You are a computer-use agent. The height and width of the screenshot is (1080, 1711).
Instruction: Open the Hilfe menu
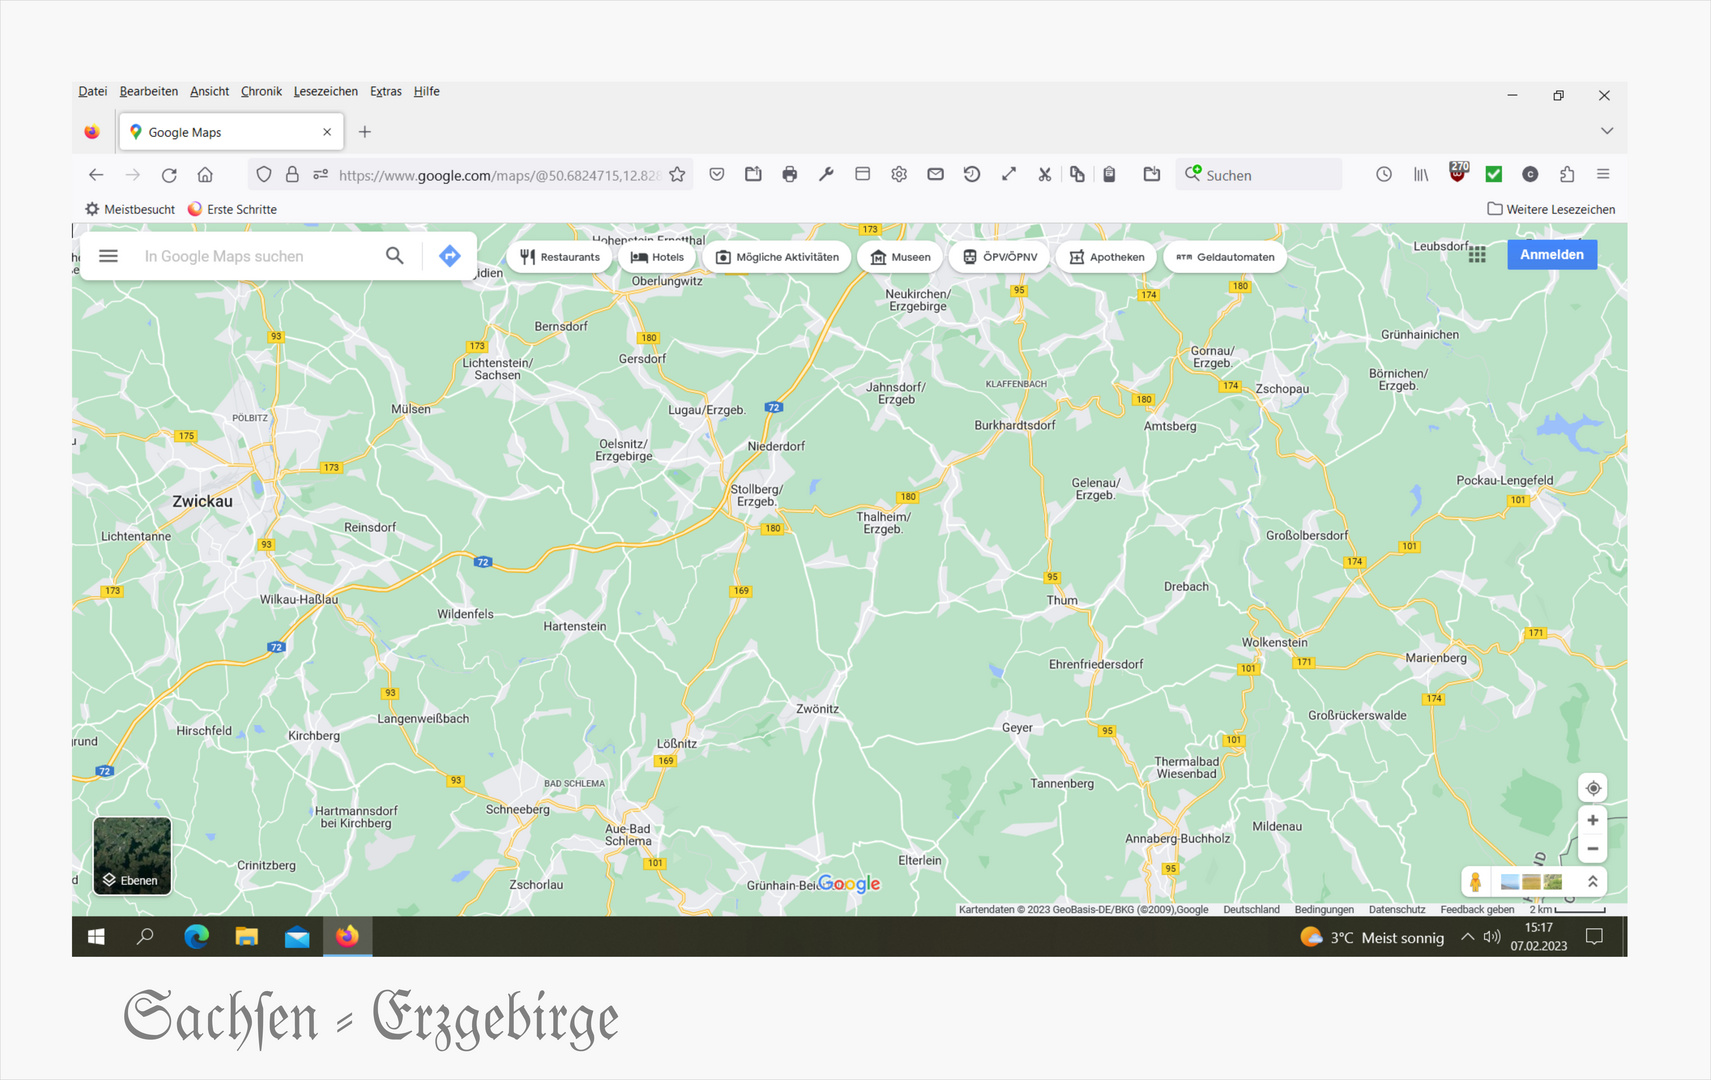[x=427, y=91]
